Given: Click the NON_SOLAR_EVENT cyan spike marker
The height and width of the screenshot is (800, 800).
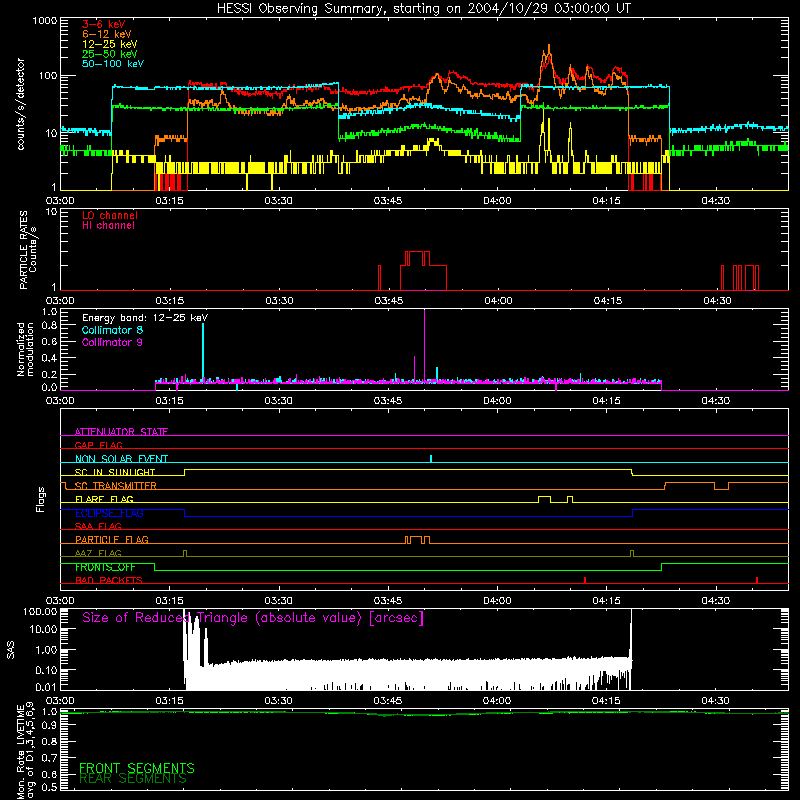Looking at the screenshot, I should [431, 458].
